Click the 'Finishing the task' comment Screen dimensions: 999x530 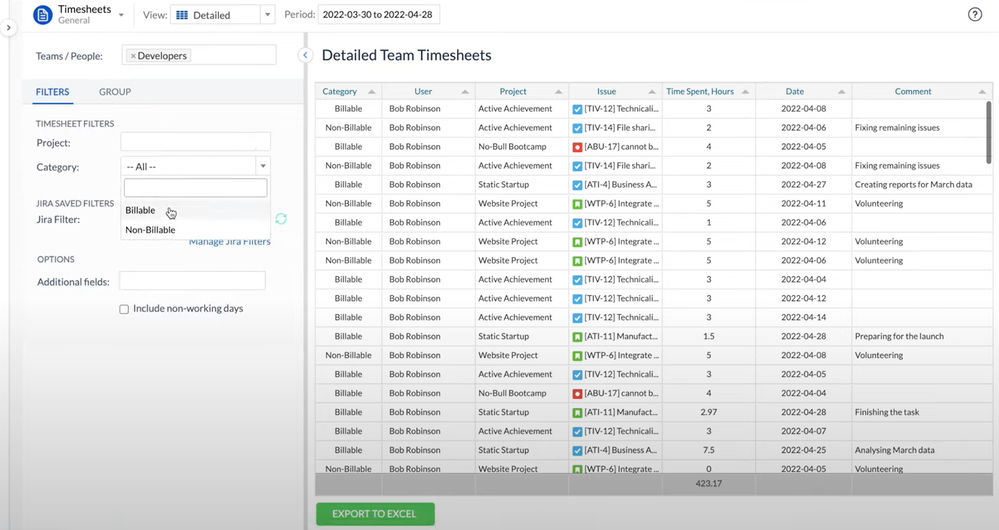[887, 412]
